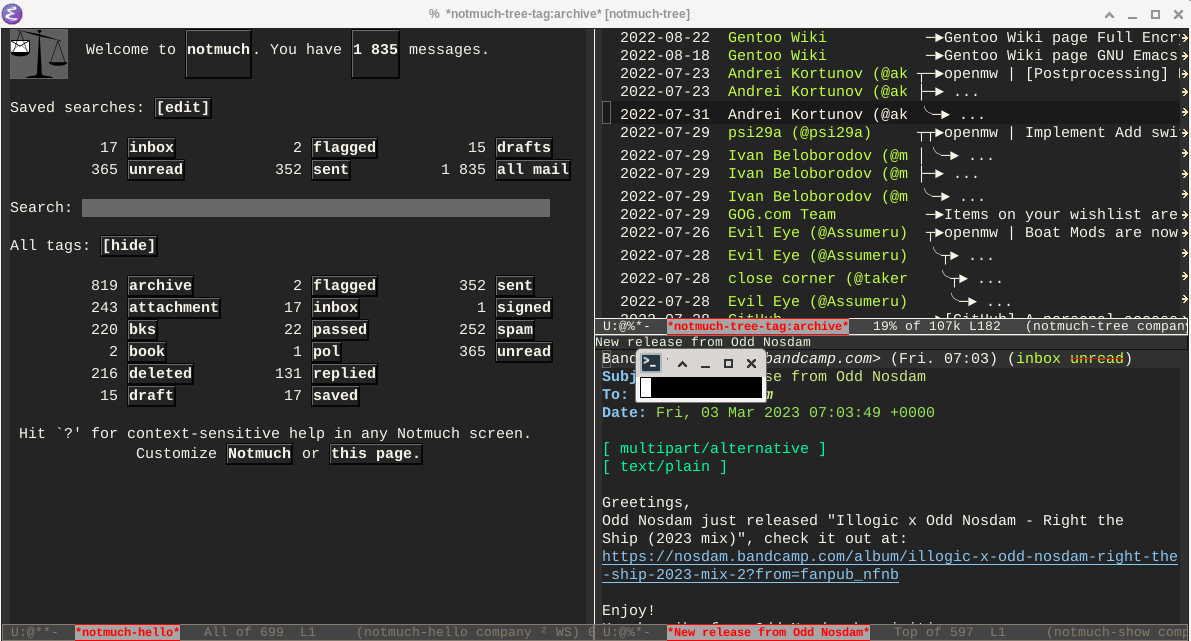Open the all mail saved search
Image resolution: width=1191 pixels, height=641 pixels.
tap(532, 169)
